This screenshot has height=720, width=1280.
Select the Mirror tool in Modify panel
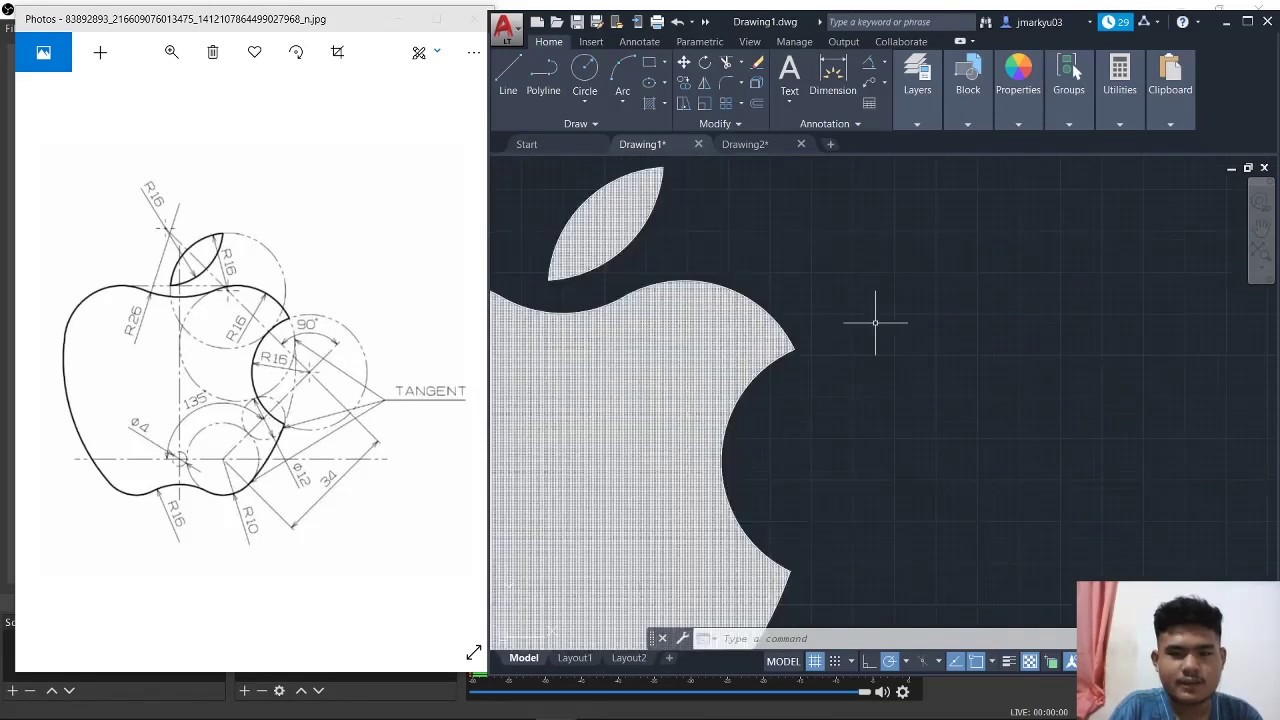click(705, 83)
